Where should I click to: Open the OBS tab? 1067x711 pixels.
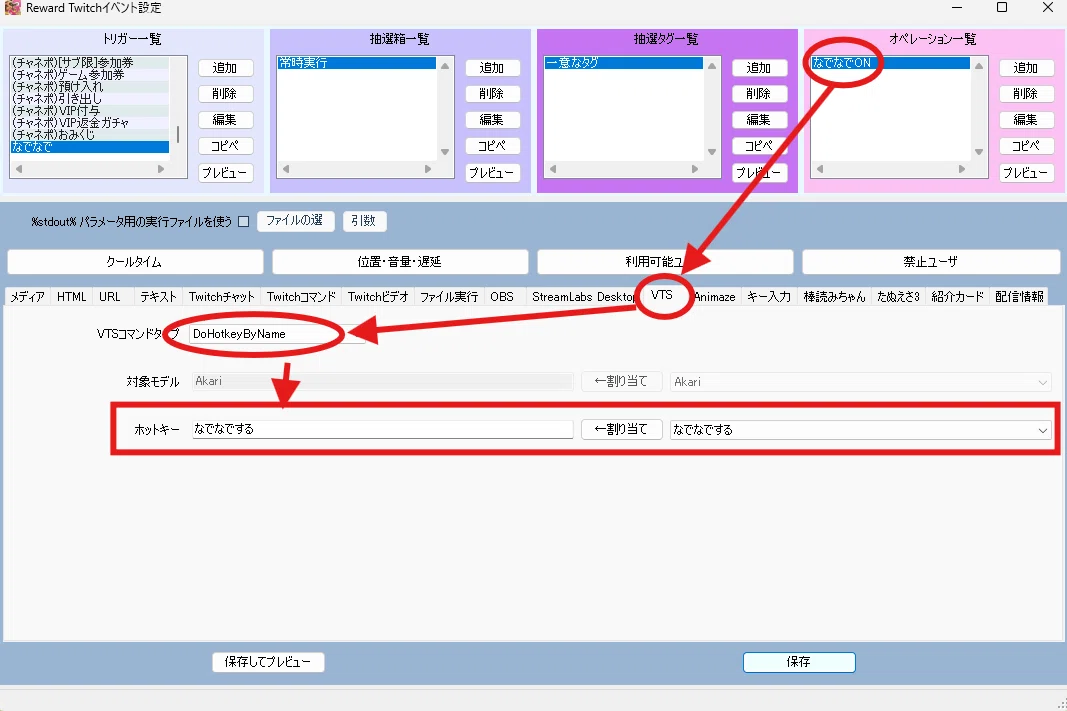(x=502, y=297)
